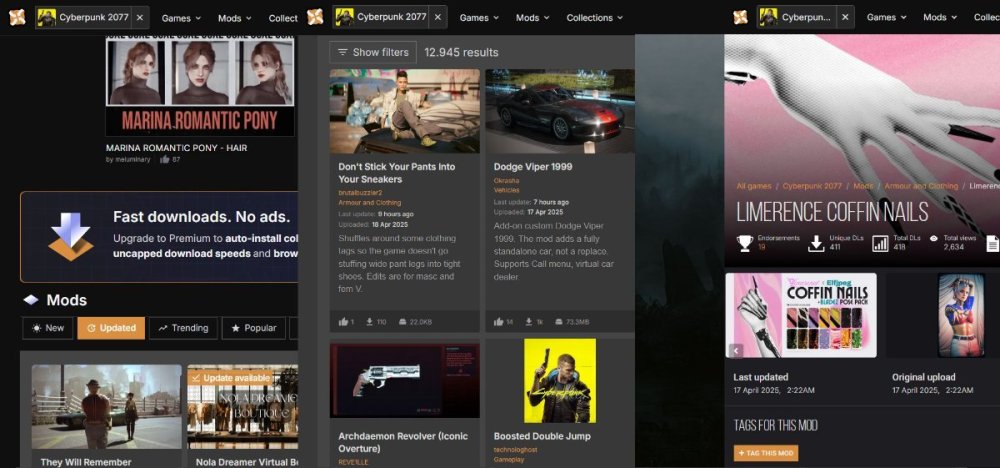Click author name melumiary under Marina mod
1000x468 pixels.
point(132,159)
